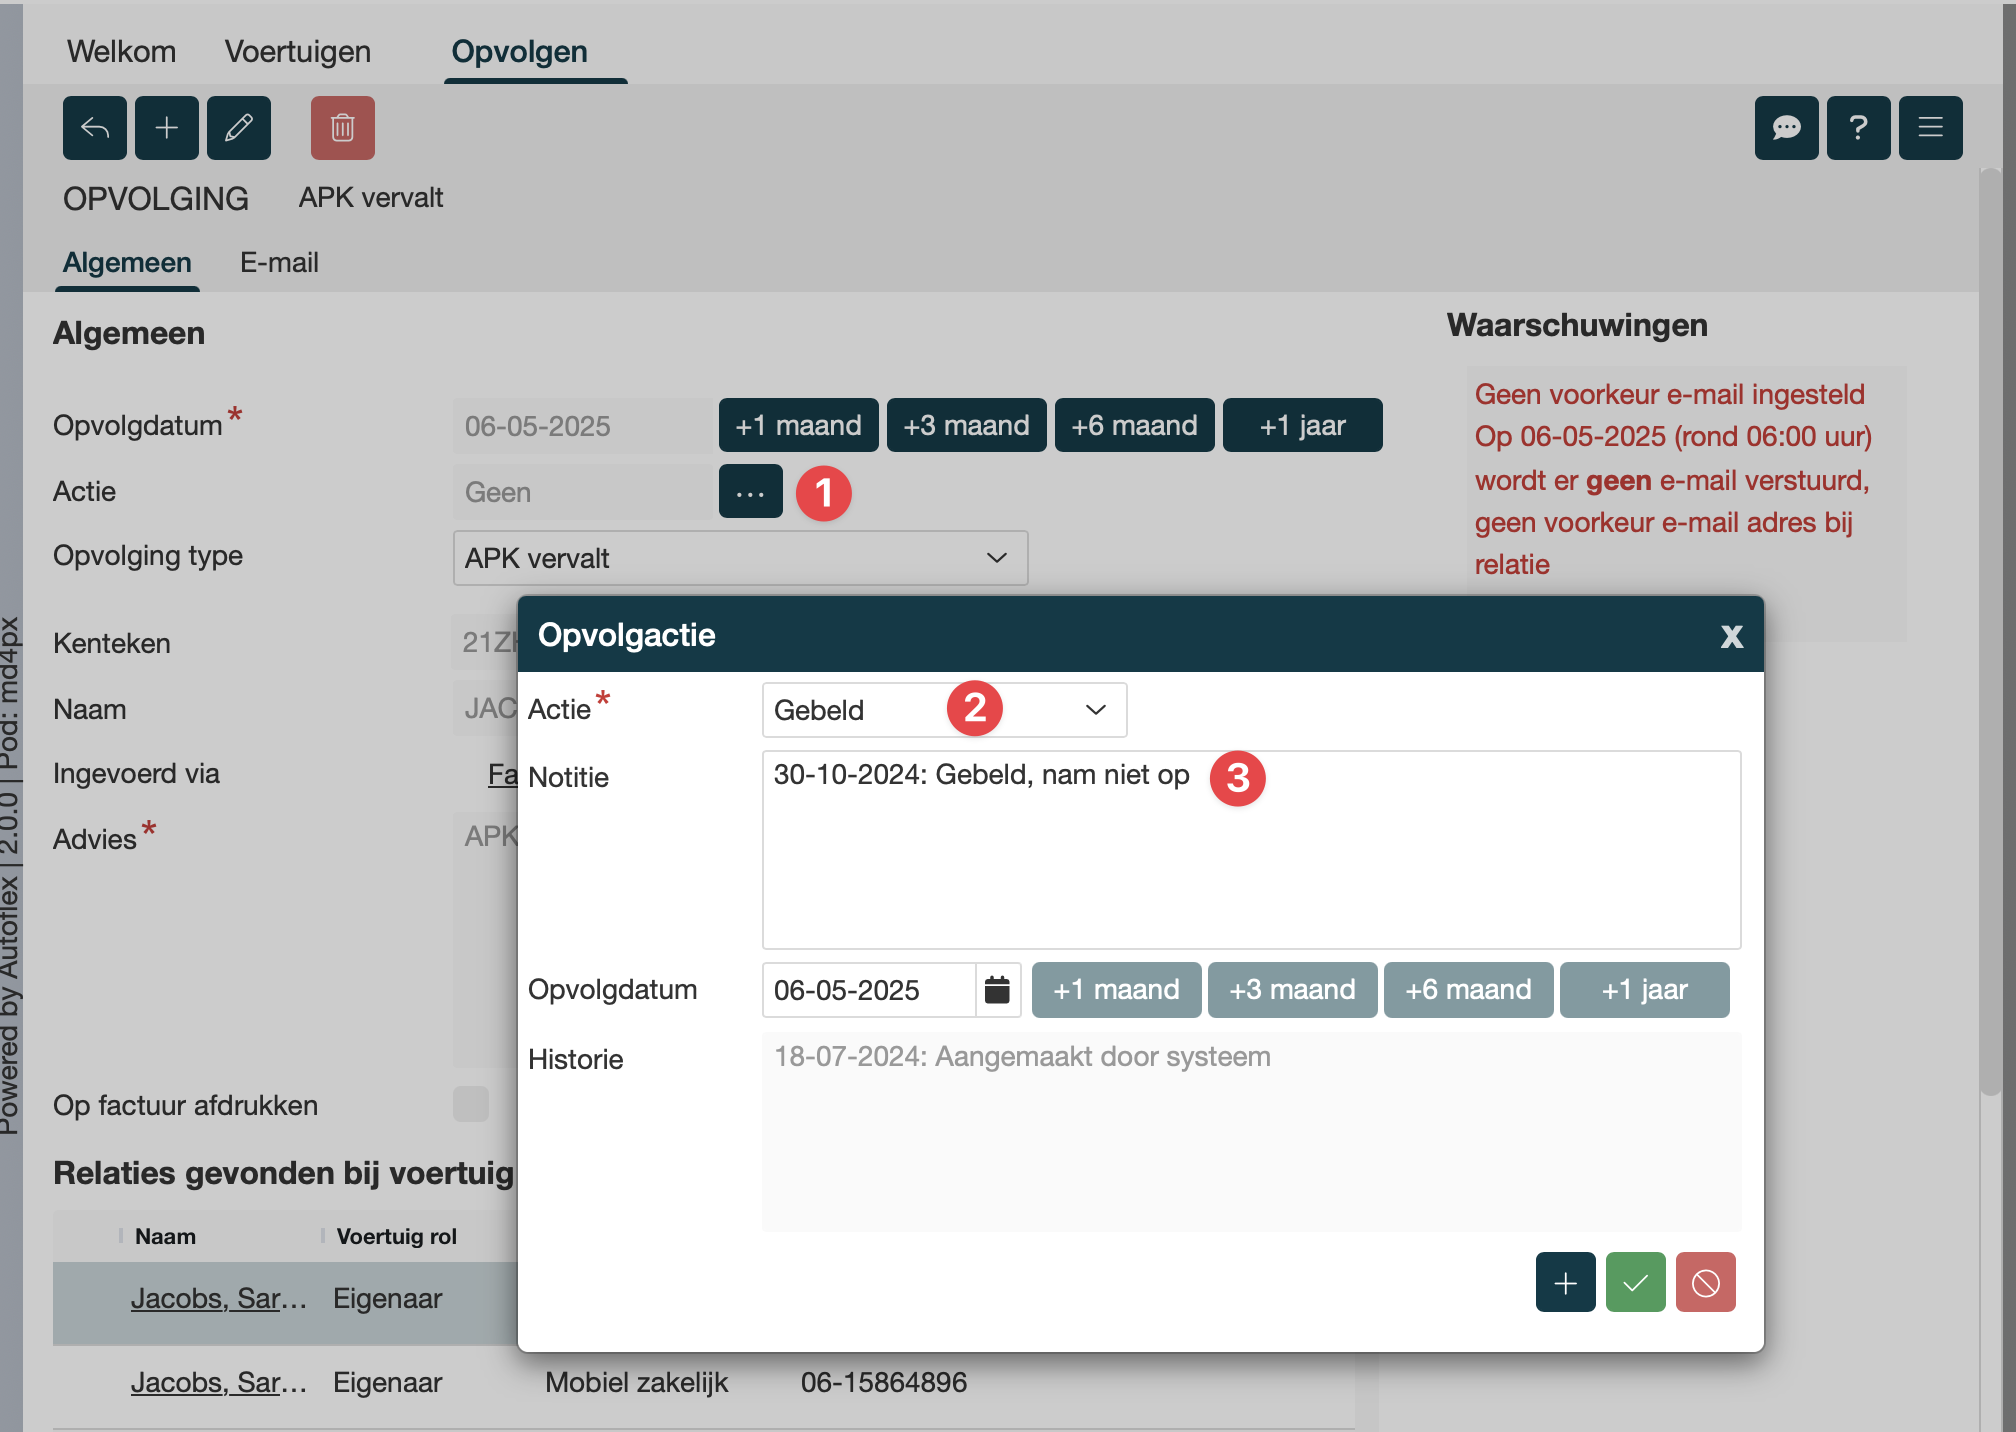Close the Opvolgactie dialog with X
Screen dimensions: 2016x1432
pyautogui.click(x=1731, y=637)
